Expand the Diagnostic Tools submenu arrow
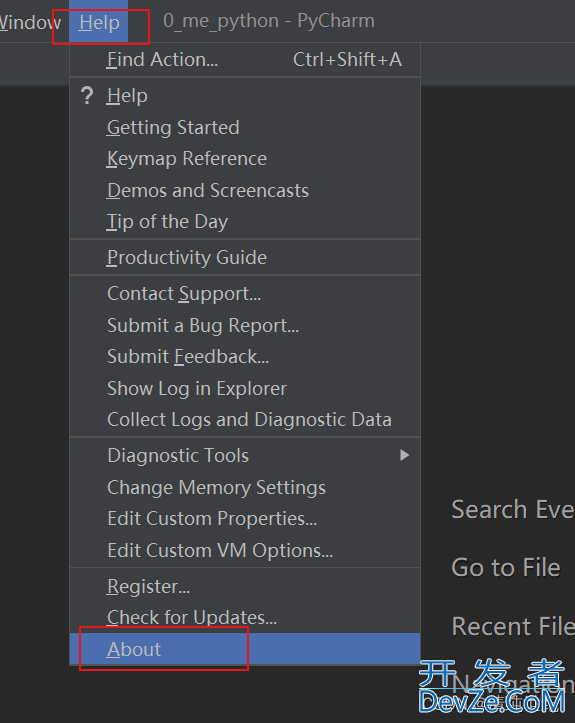This screenshot has height=723, width=575. (x=404, y=456)
